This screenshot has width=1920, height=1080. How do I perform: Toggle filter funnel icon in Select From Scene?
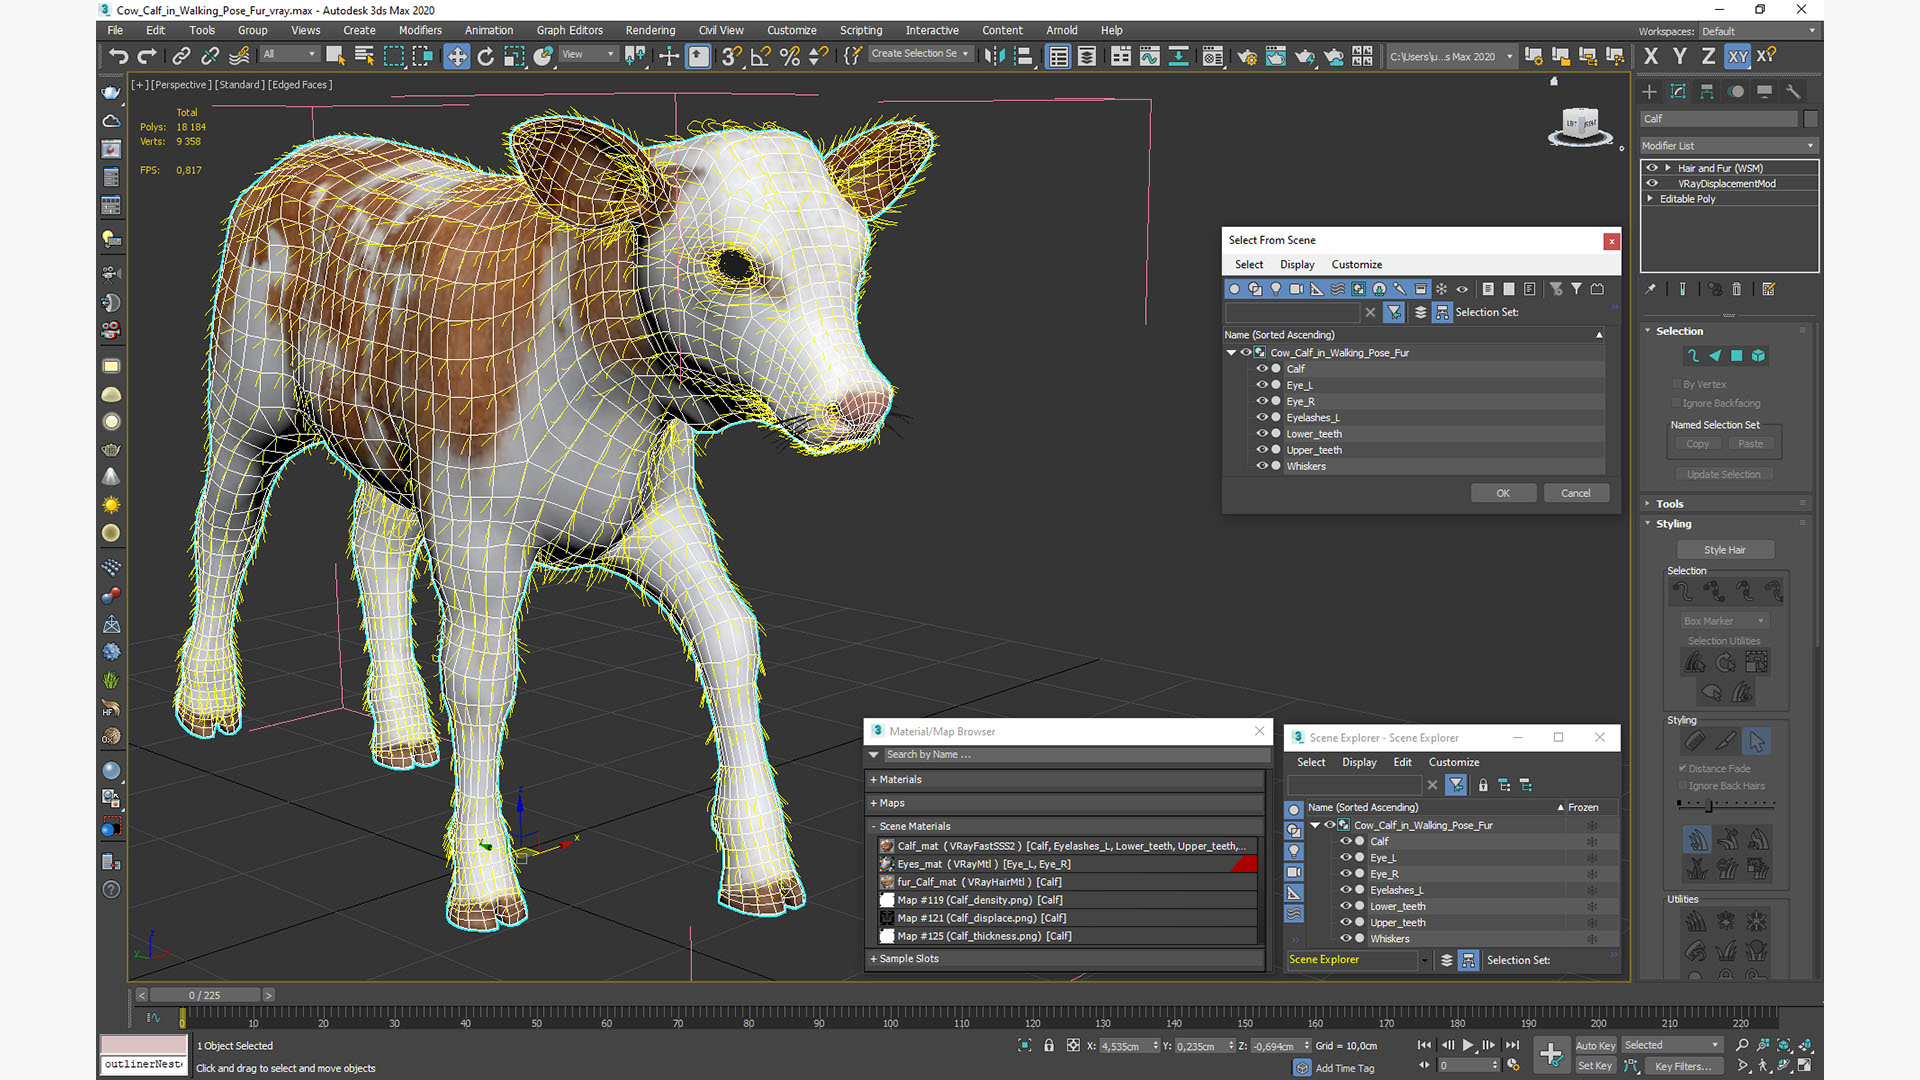(x=1394, y=312)
